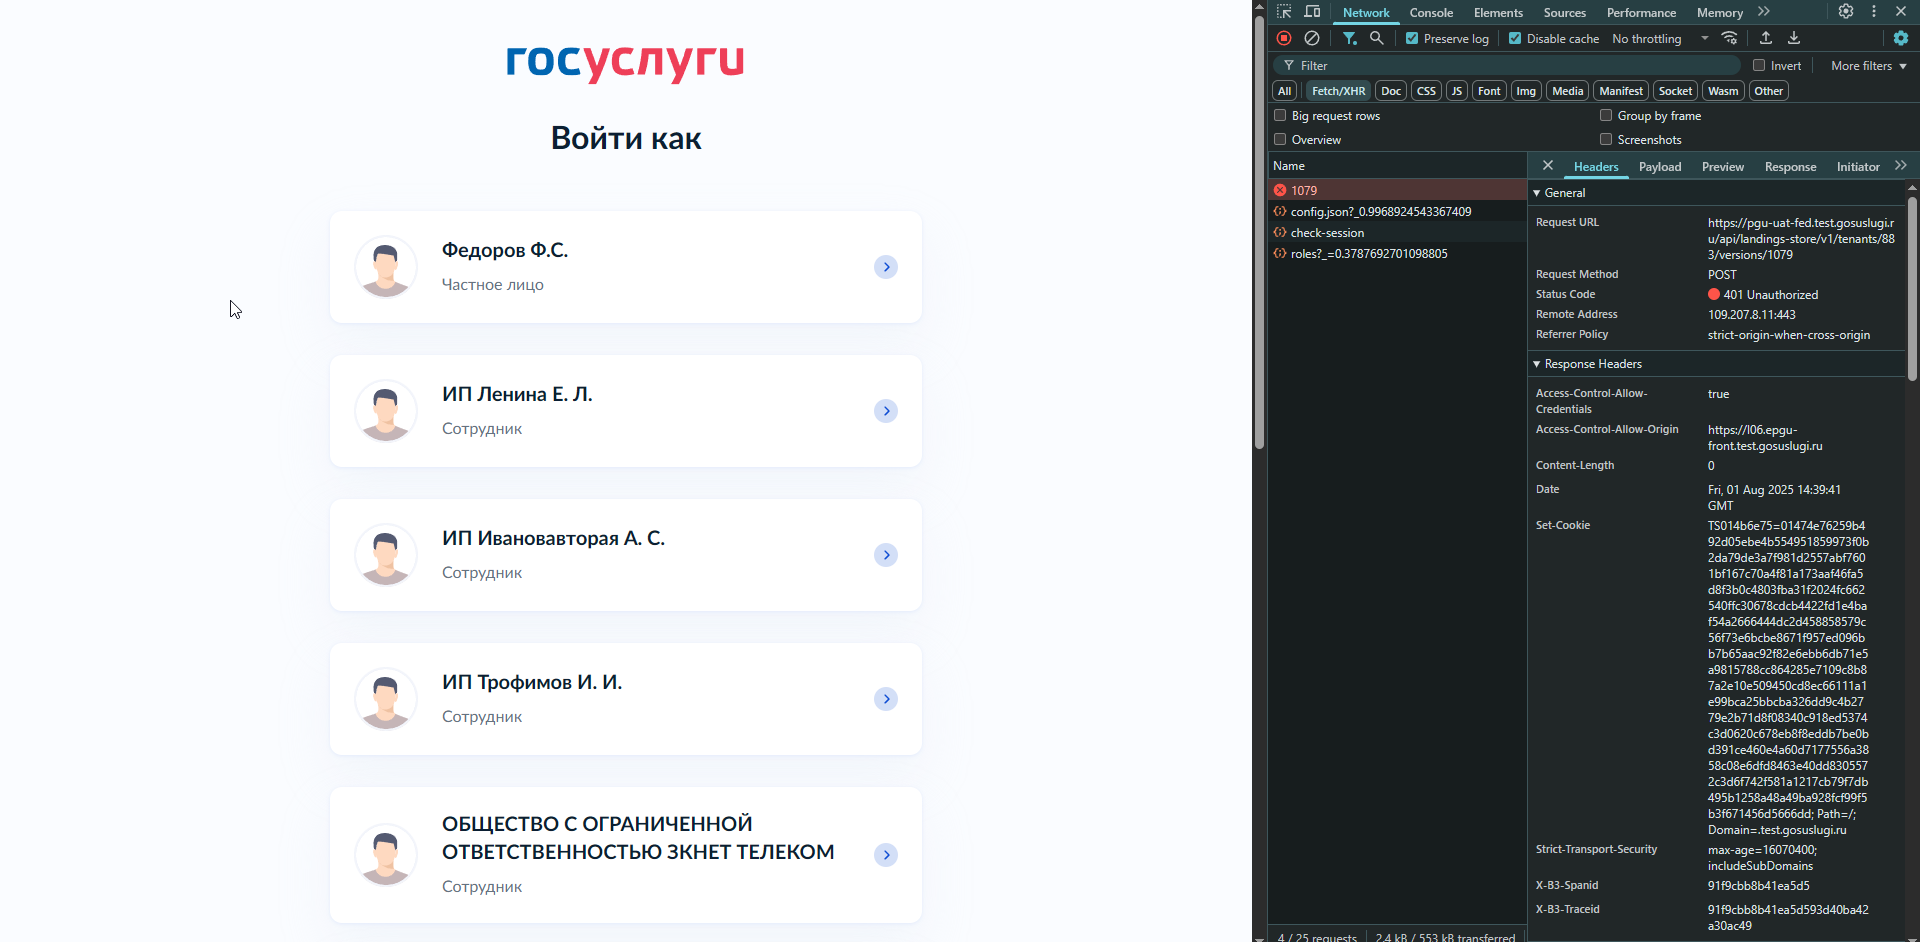1920x942 pixels.
Task: Open the Payload tab
Action: (1660, 167)
